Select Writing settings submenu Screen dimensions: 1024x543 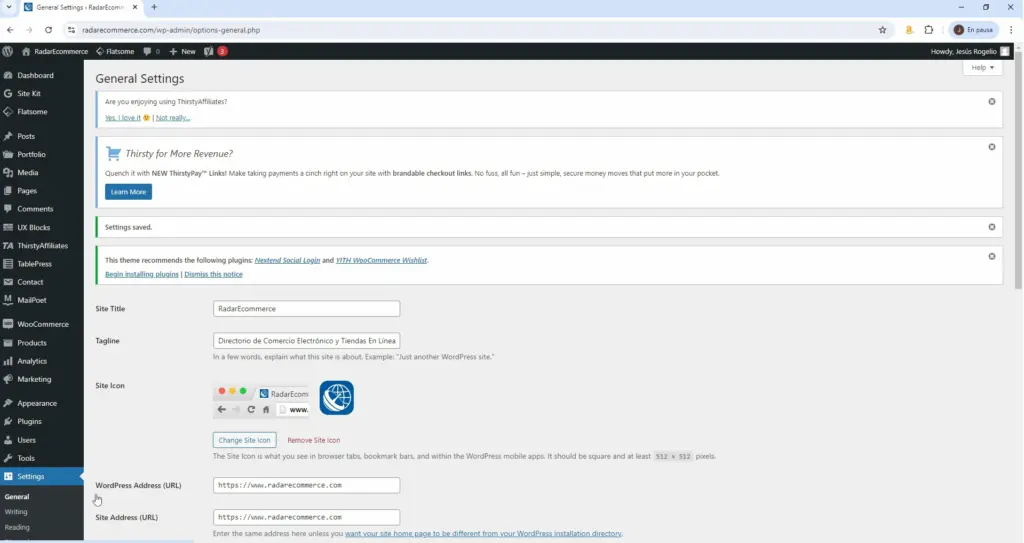click(16, 512)
